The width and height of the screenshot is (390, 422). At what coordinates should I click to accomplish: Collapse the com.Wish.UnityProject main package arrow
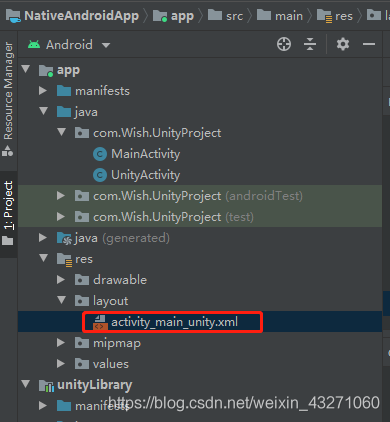62,132
